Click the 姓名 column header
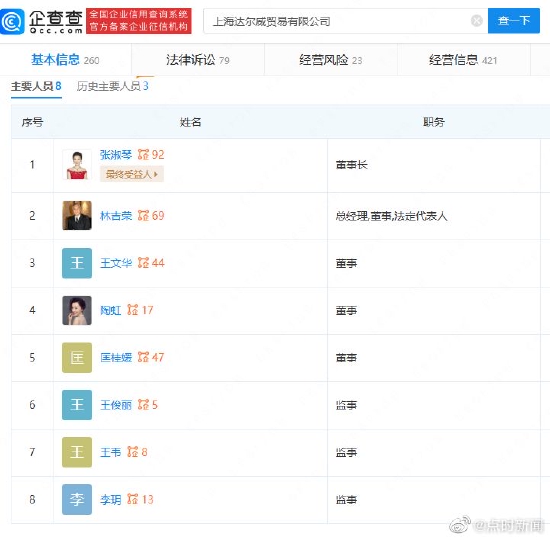The height and width of the screenshot is (540, 550). 190,122
